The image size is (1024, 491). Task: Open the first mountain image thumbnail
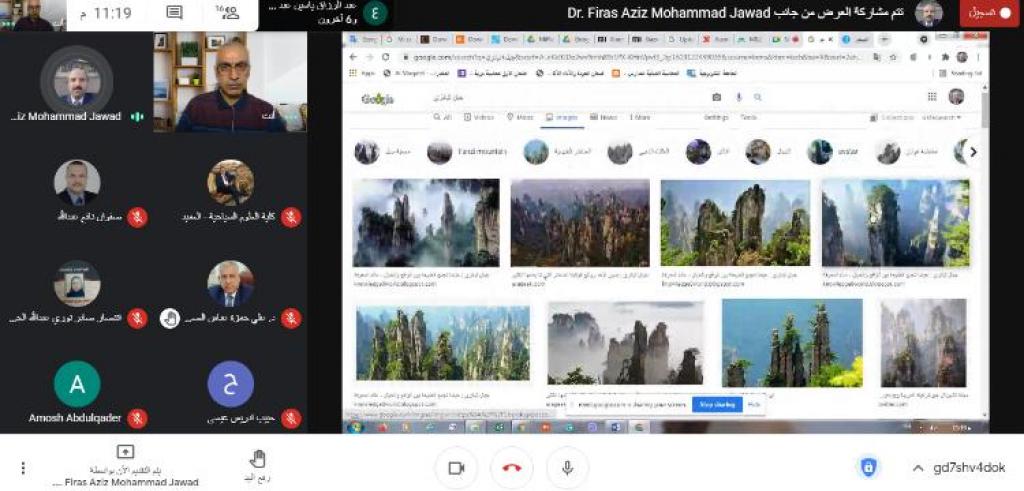(426, 223)
